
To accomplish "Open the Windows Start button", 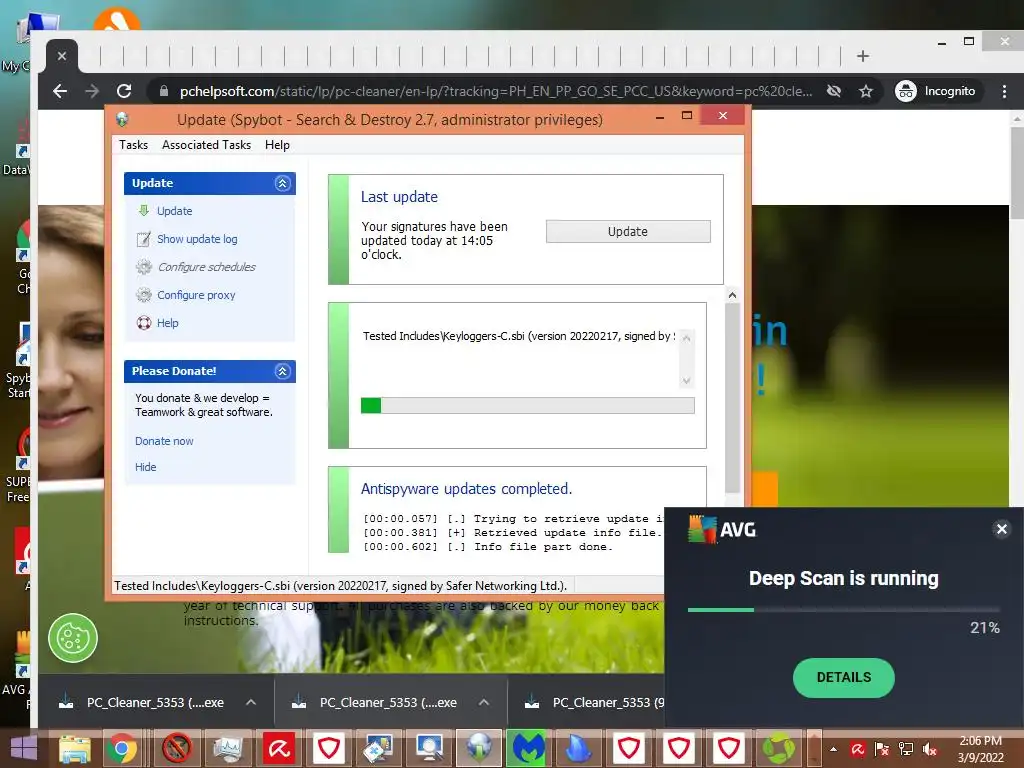I will point(24,748).
